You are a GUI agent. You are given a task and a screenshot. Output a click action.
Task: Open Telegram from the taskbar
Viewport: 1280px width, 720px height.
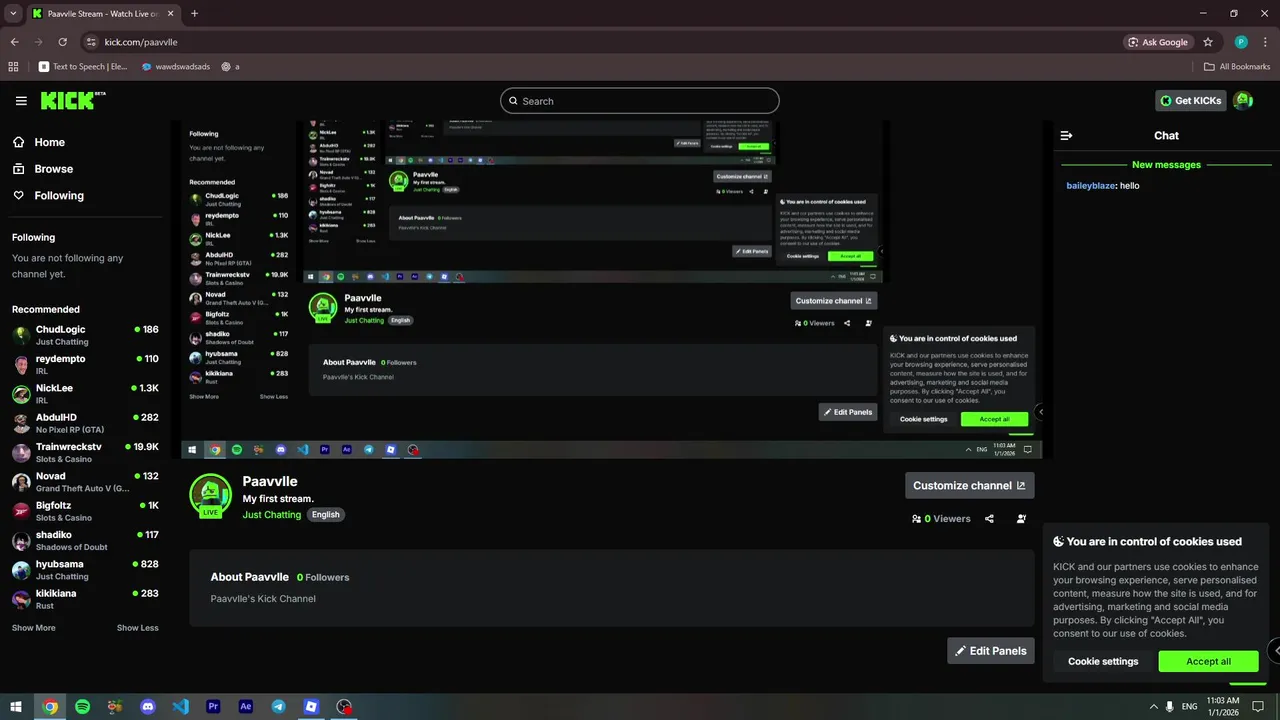click(279, 706)
